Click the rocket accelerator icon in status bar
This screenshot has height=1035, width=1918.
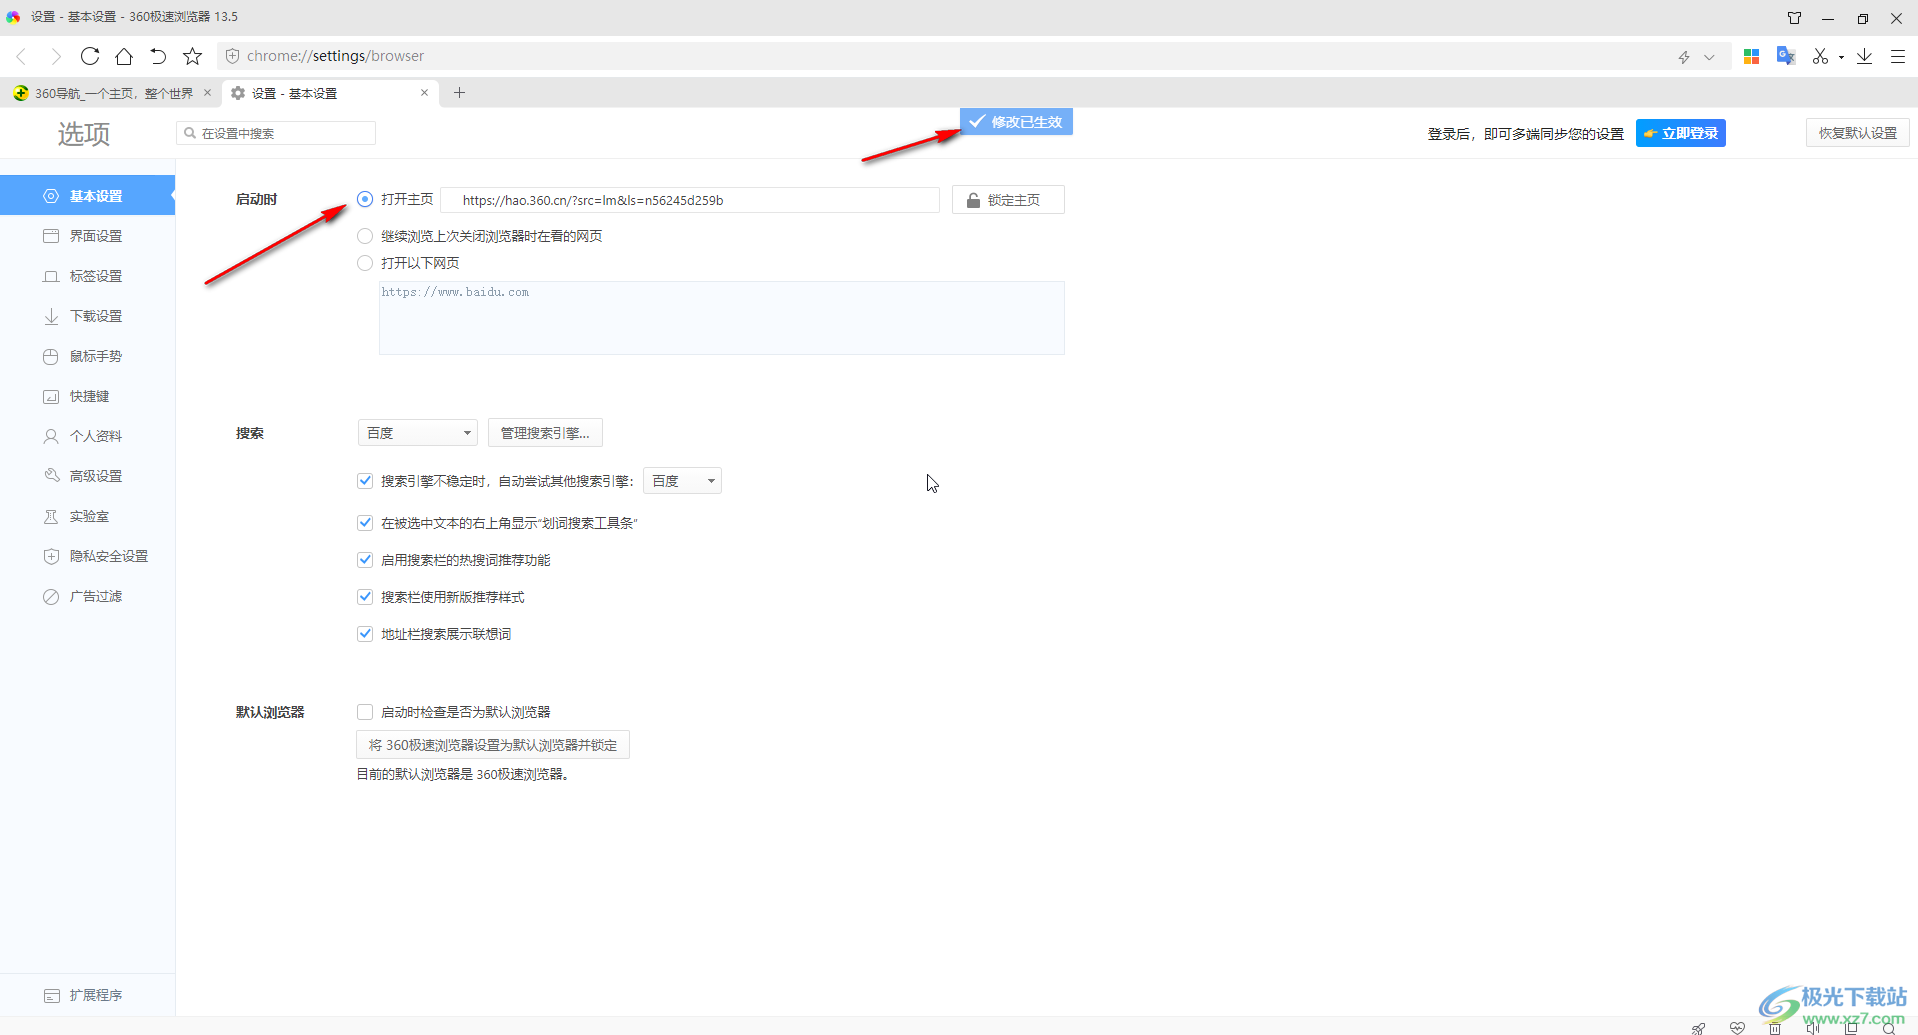coord(1698,1028)
